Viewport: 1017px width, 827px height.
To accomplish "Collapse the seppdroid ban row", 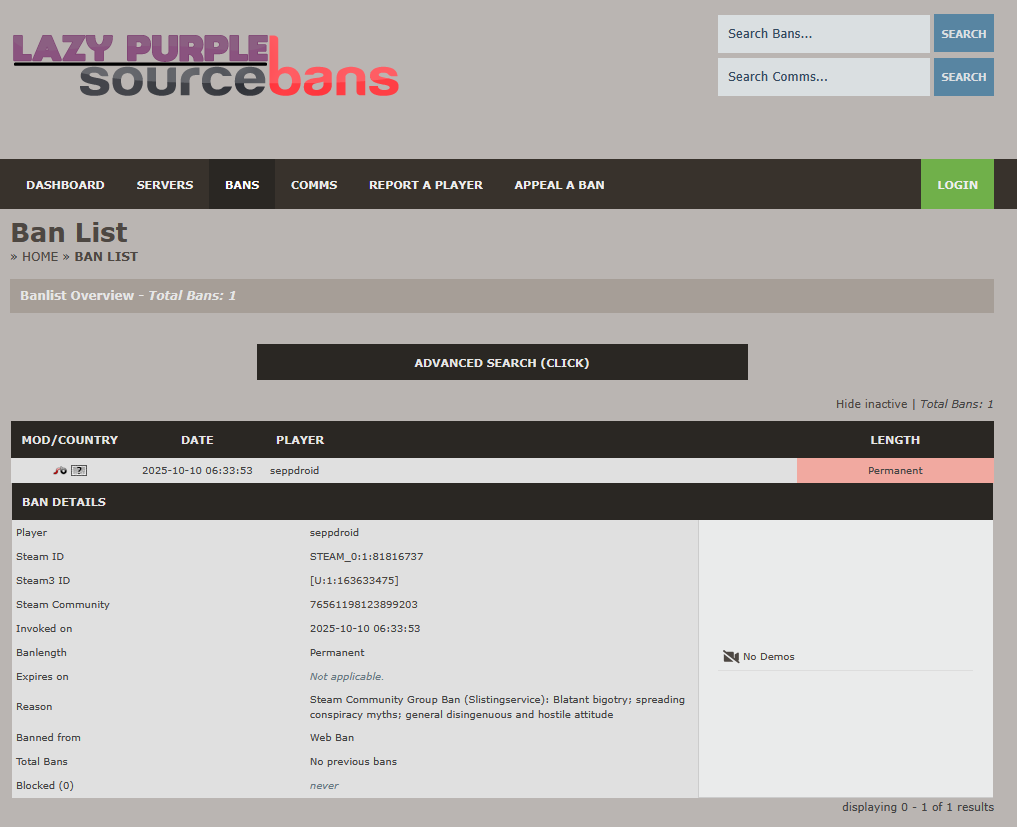I will pyautogui.click(x=294, y=471).
